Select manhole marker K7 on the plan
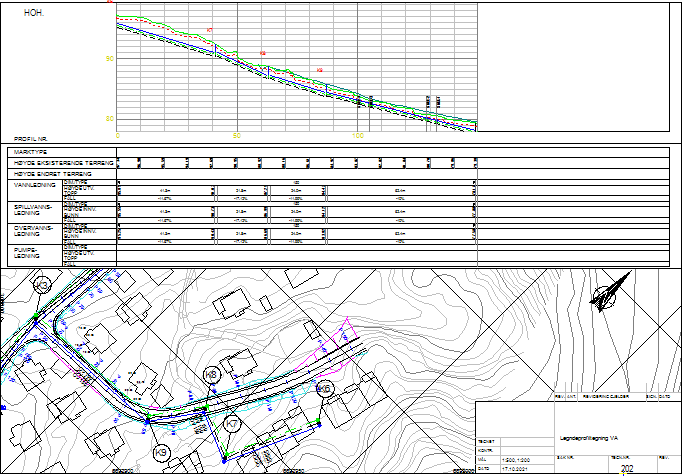This screenshot has width=682, height=476. pos(233,424)
